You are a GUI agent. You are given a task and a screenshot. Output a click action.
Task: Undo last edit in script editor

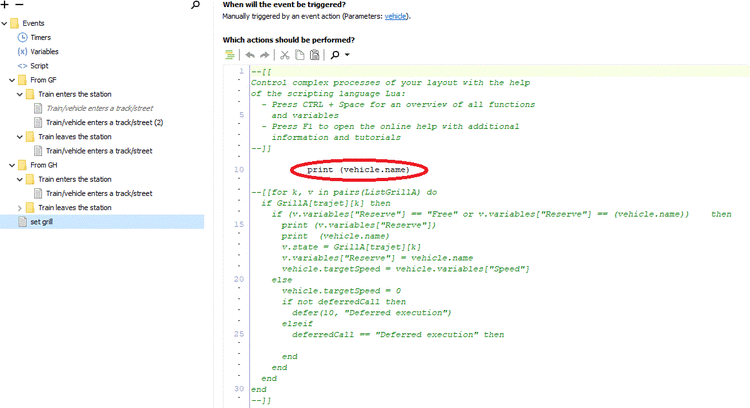250,55
